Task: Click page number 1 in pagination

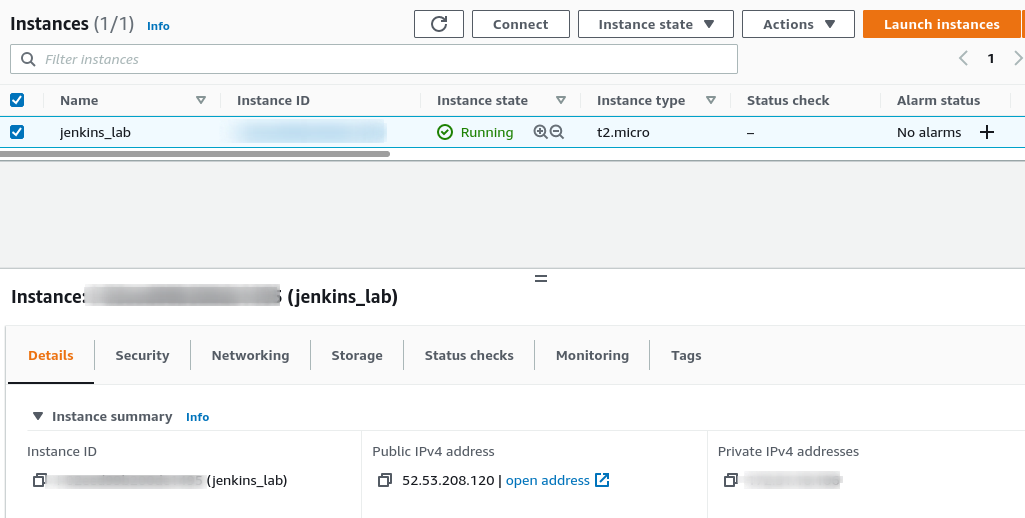Action: pyautogui.click(x=990, y=59)
